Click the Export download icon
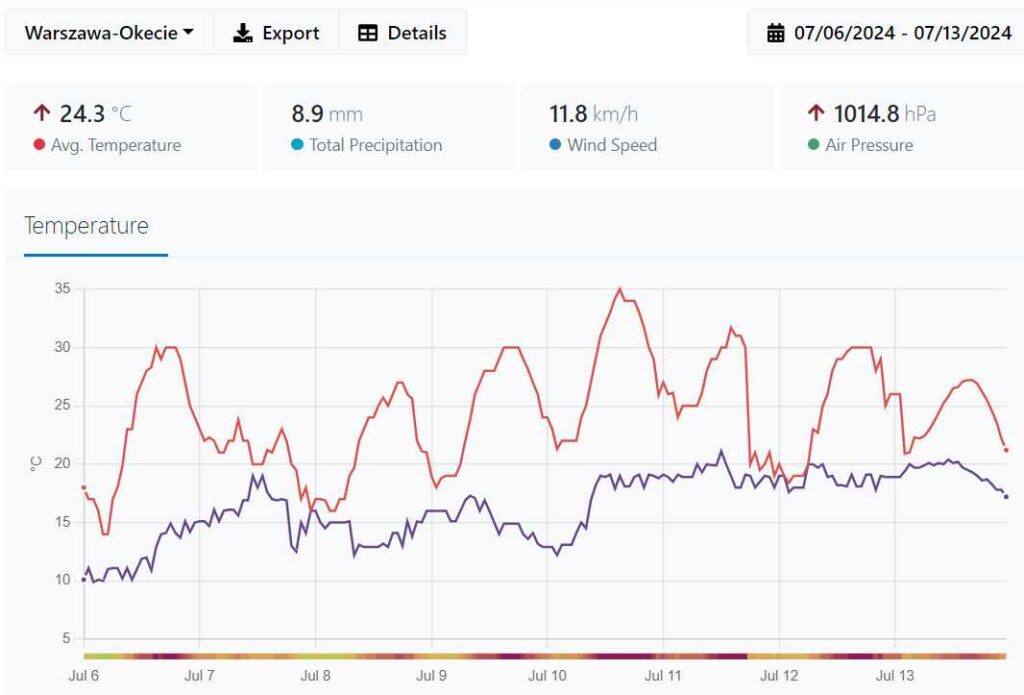Screen dimensions: 1024x695 tap(243, 33)
